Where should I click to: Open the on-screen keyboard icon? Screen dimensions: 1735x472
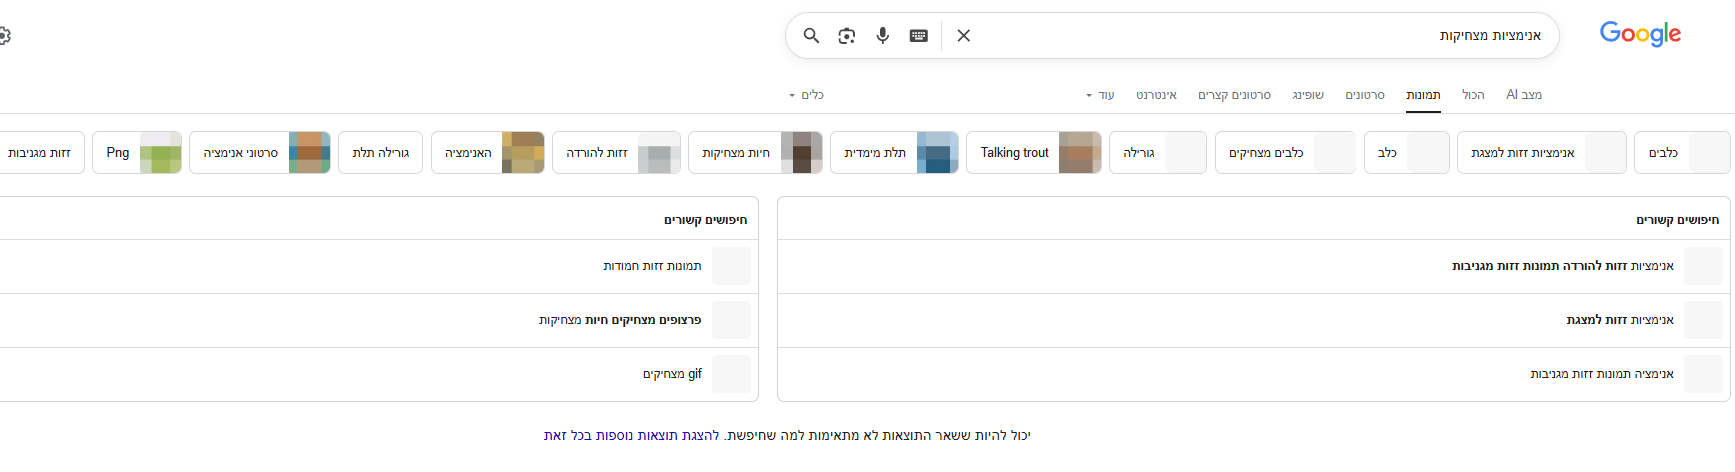click(x=919, y=36)
